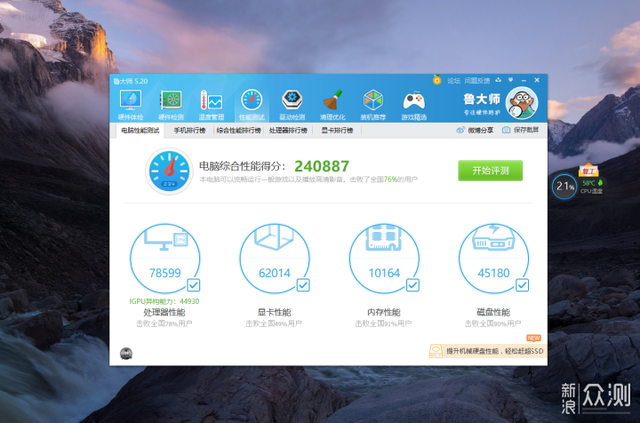Open 游戏精选 gamepad icon
Screen dimensions: 640x423
[x=414, y=105]
